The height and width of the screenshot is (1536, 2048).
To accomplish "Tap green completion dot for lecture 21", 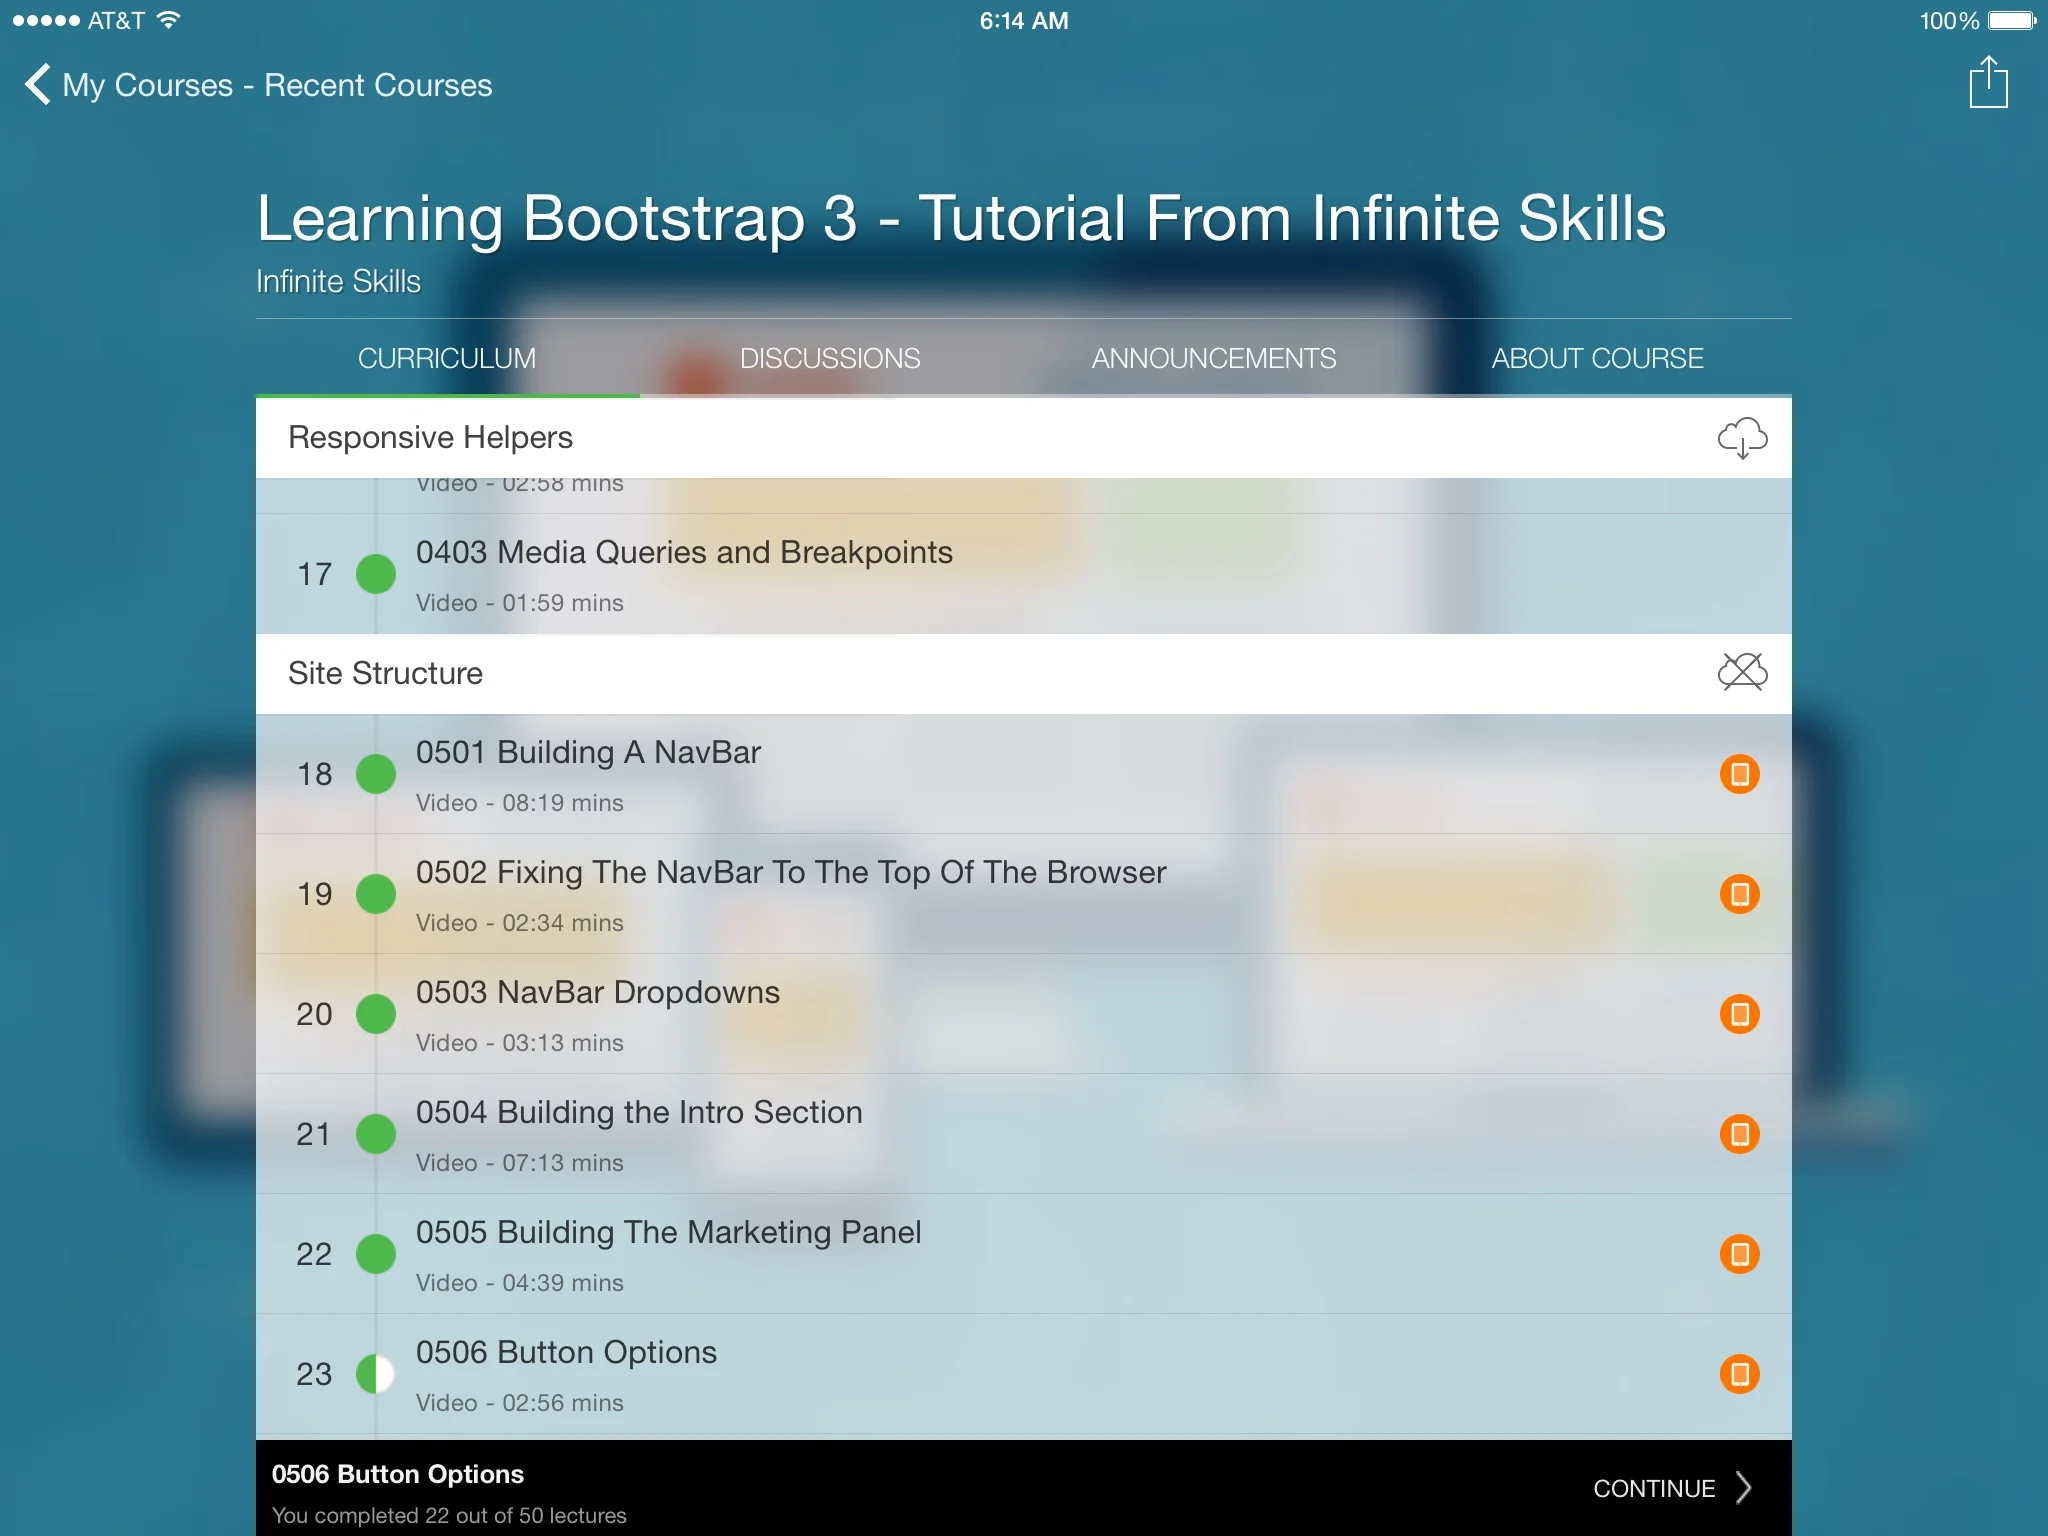I will 376,1134.
